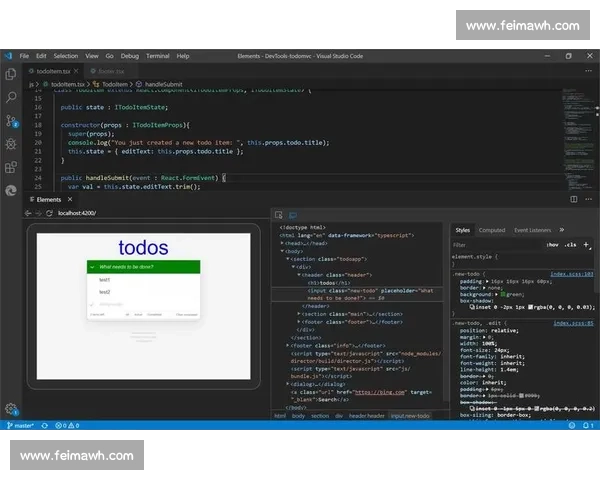
Task: Switch to the Event Listeners tab
Action: point(533,230)
